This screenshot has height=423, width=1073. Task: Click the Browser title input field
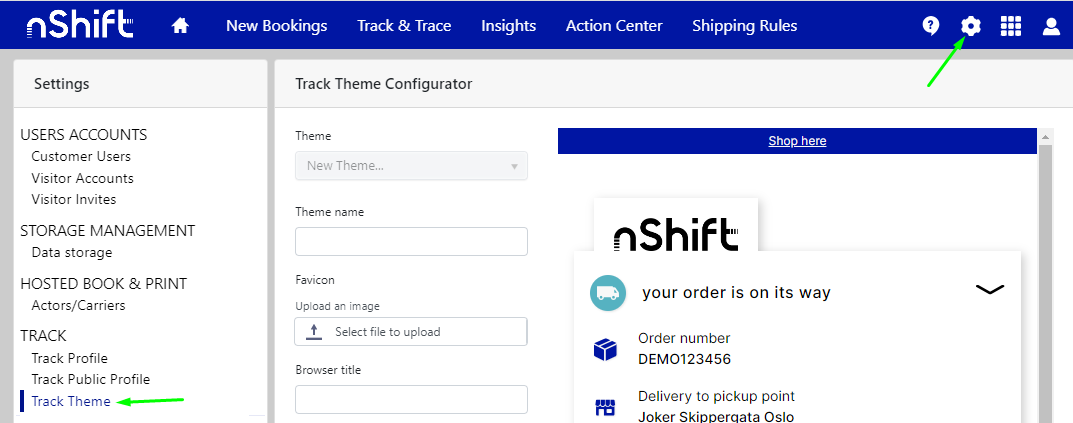(411, 399)
